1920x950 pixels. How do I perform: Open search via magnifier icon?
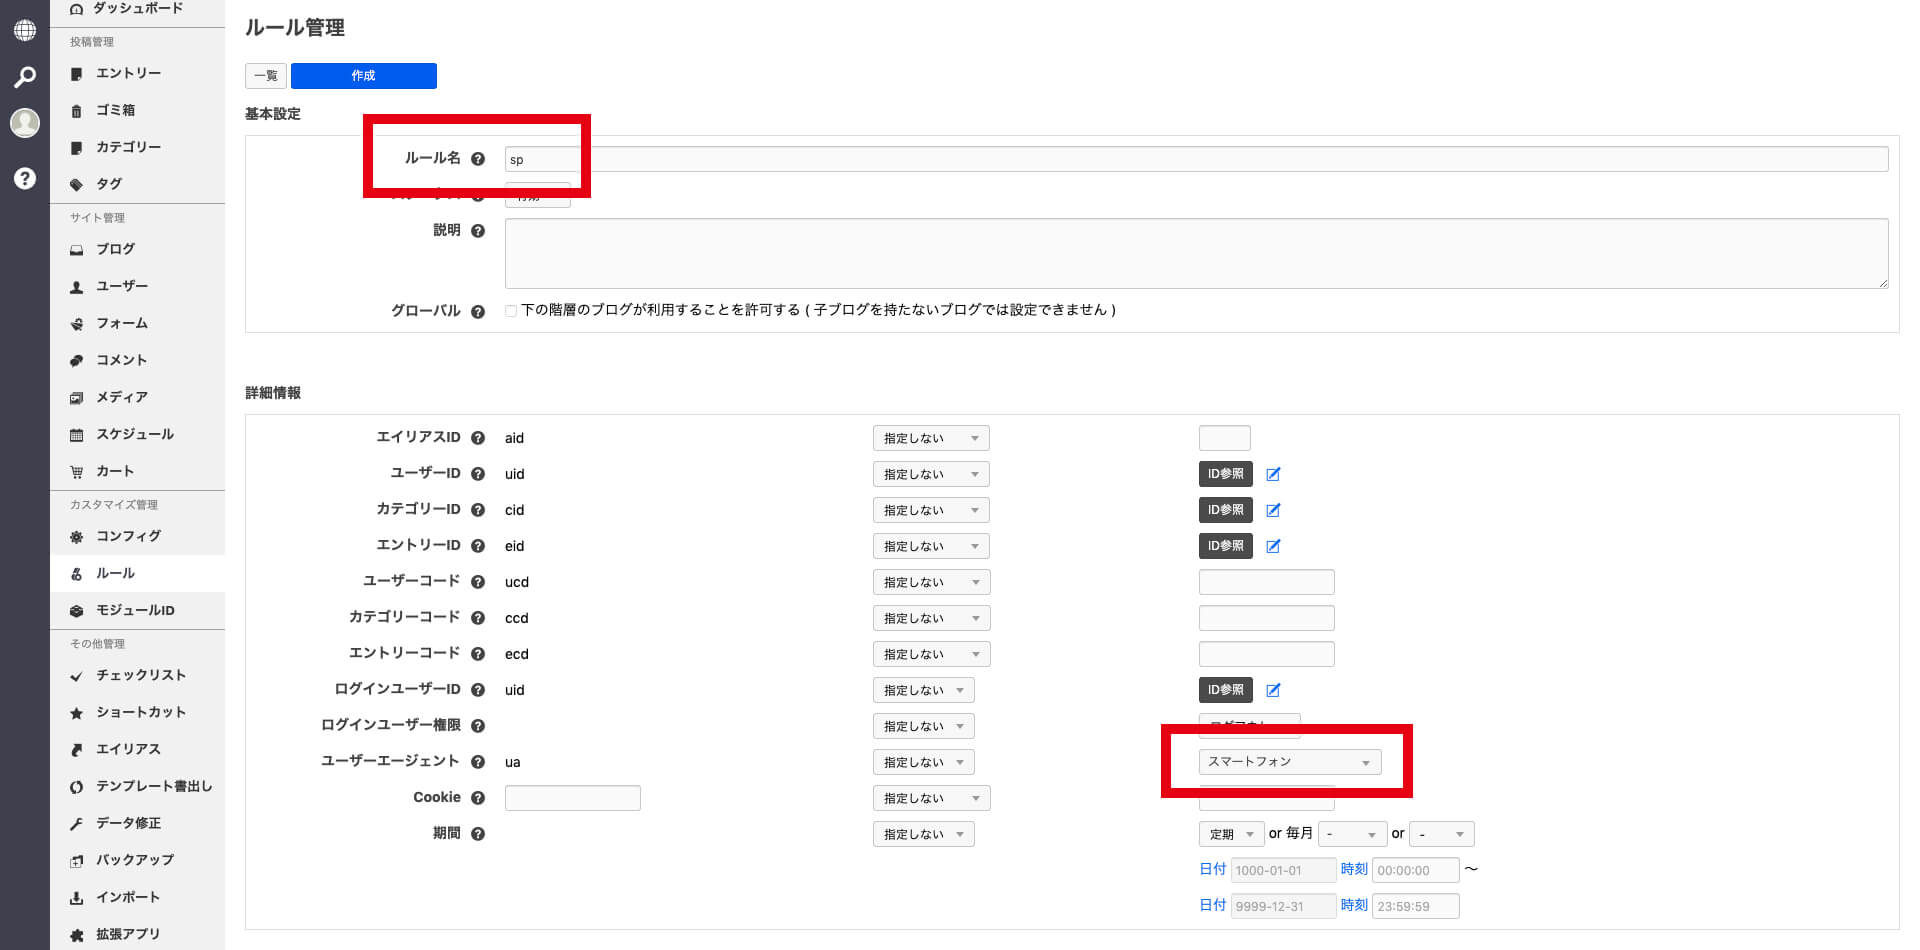click(25, 77)
